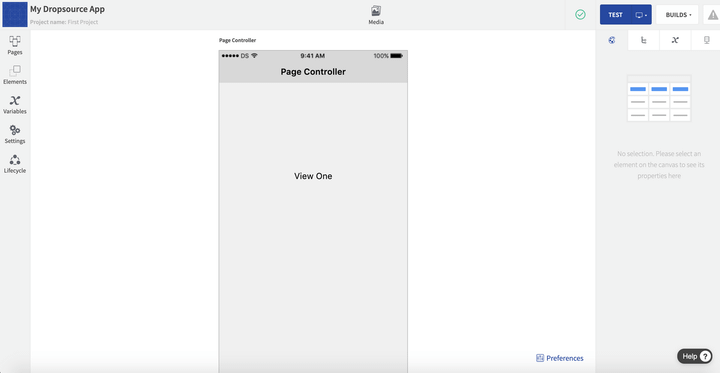Screen dimensions: 720x373
Task: Select the View One label on canvas
Action: [x=313, y=176]
